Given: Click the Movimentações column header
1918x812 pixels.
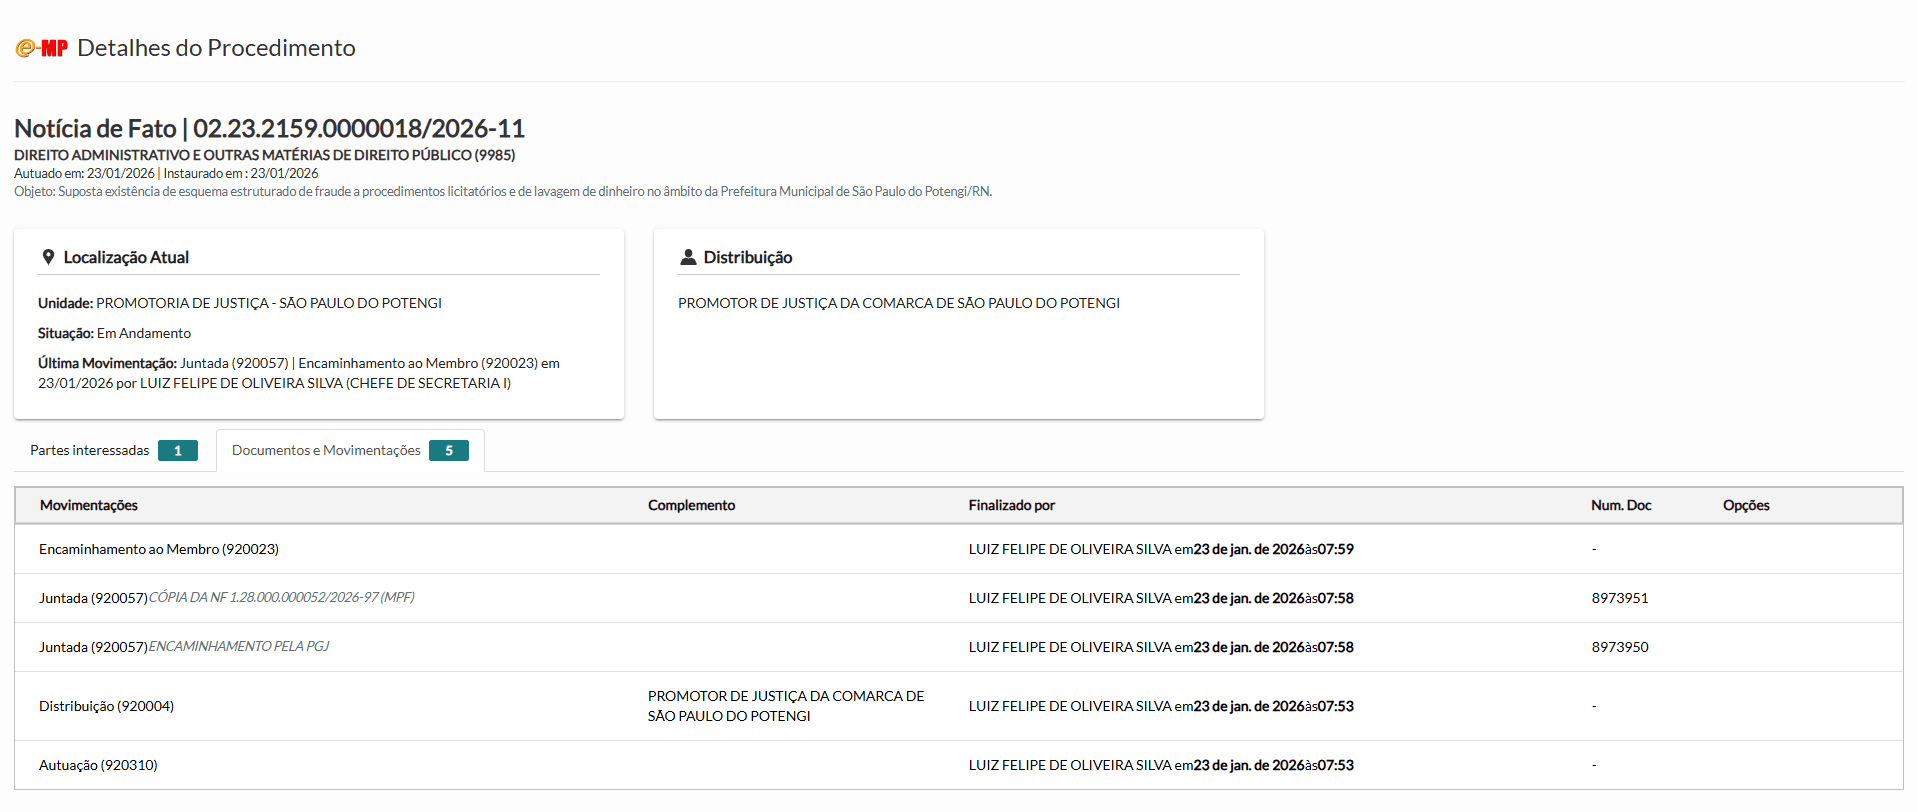Looking at the screenshot, I should click(x=89, y=506).
